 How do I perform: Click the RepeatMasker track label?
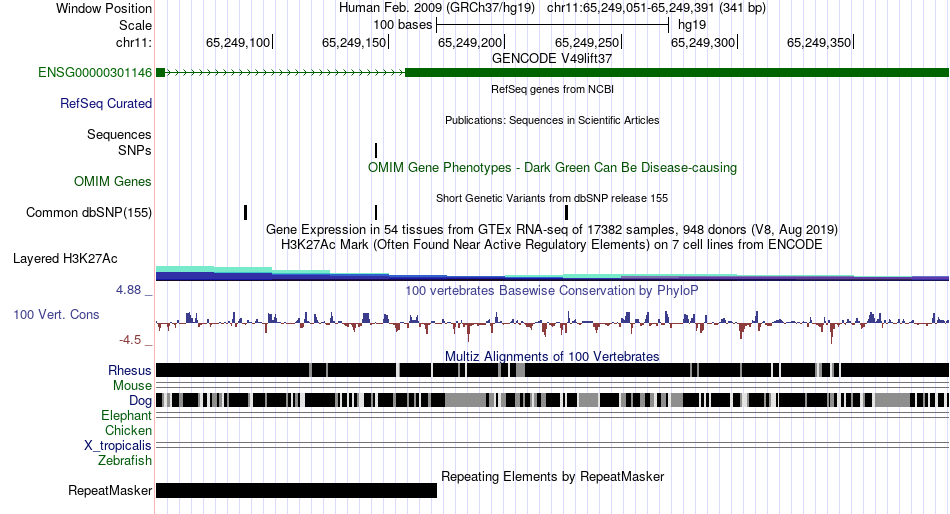point(110,490)
